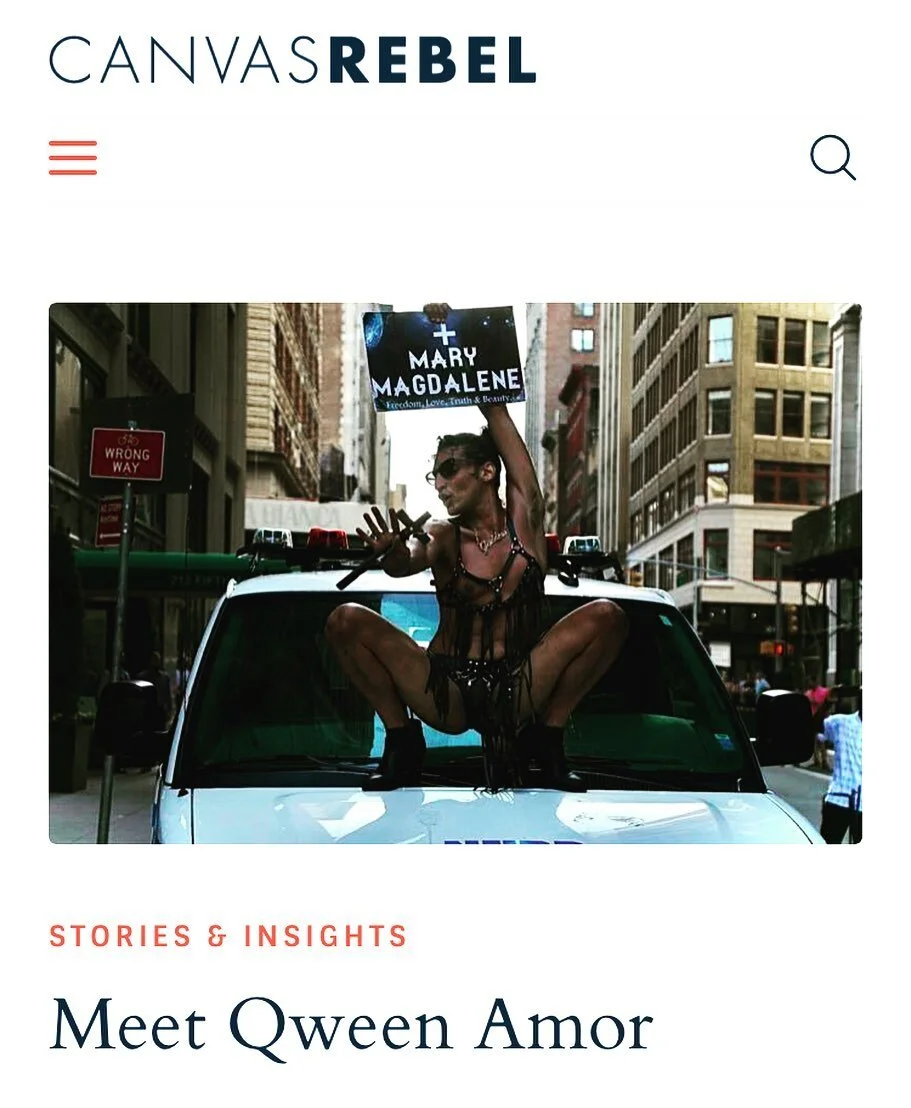Open the Stories & Insights category
This screenshot has height=1108, width=911.
(228, 935)
